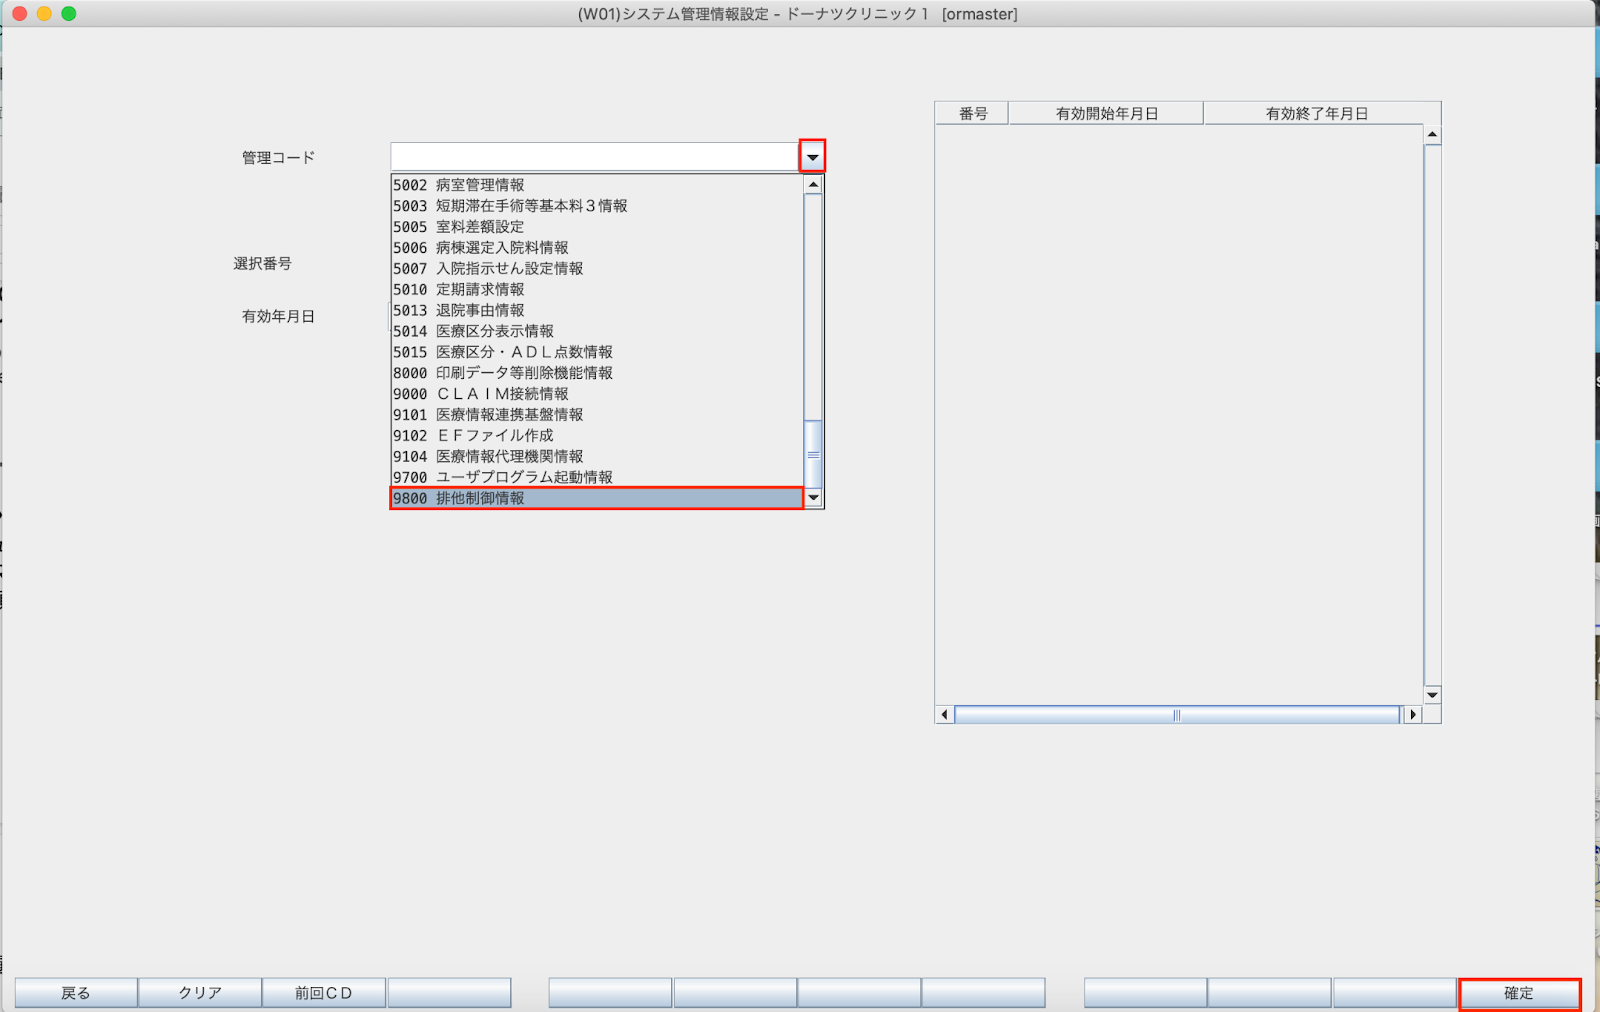The width and height of the screenshot is (1600, 1012).
Task: Choose 5002 病室管理情報 in the list
Action: click(x=596, y=185)
